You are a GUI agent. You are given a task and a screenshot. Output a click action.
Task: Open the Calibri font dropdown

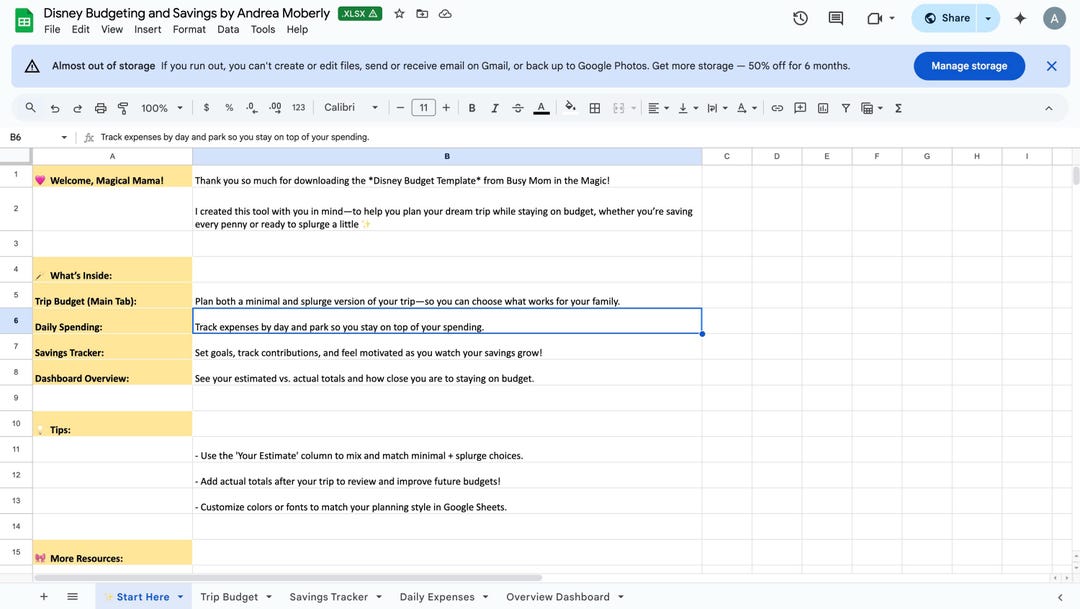coord(348,107)
